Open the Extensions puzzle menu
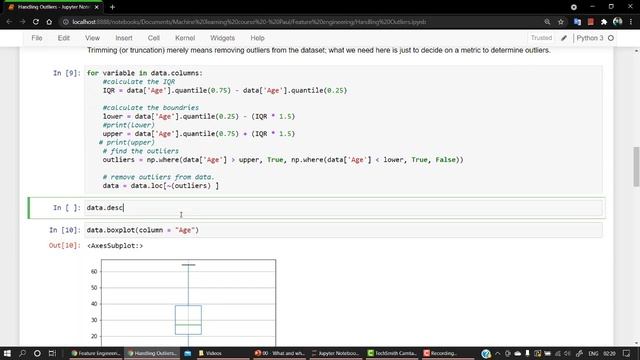640x360 pixels. click(604, 22)
